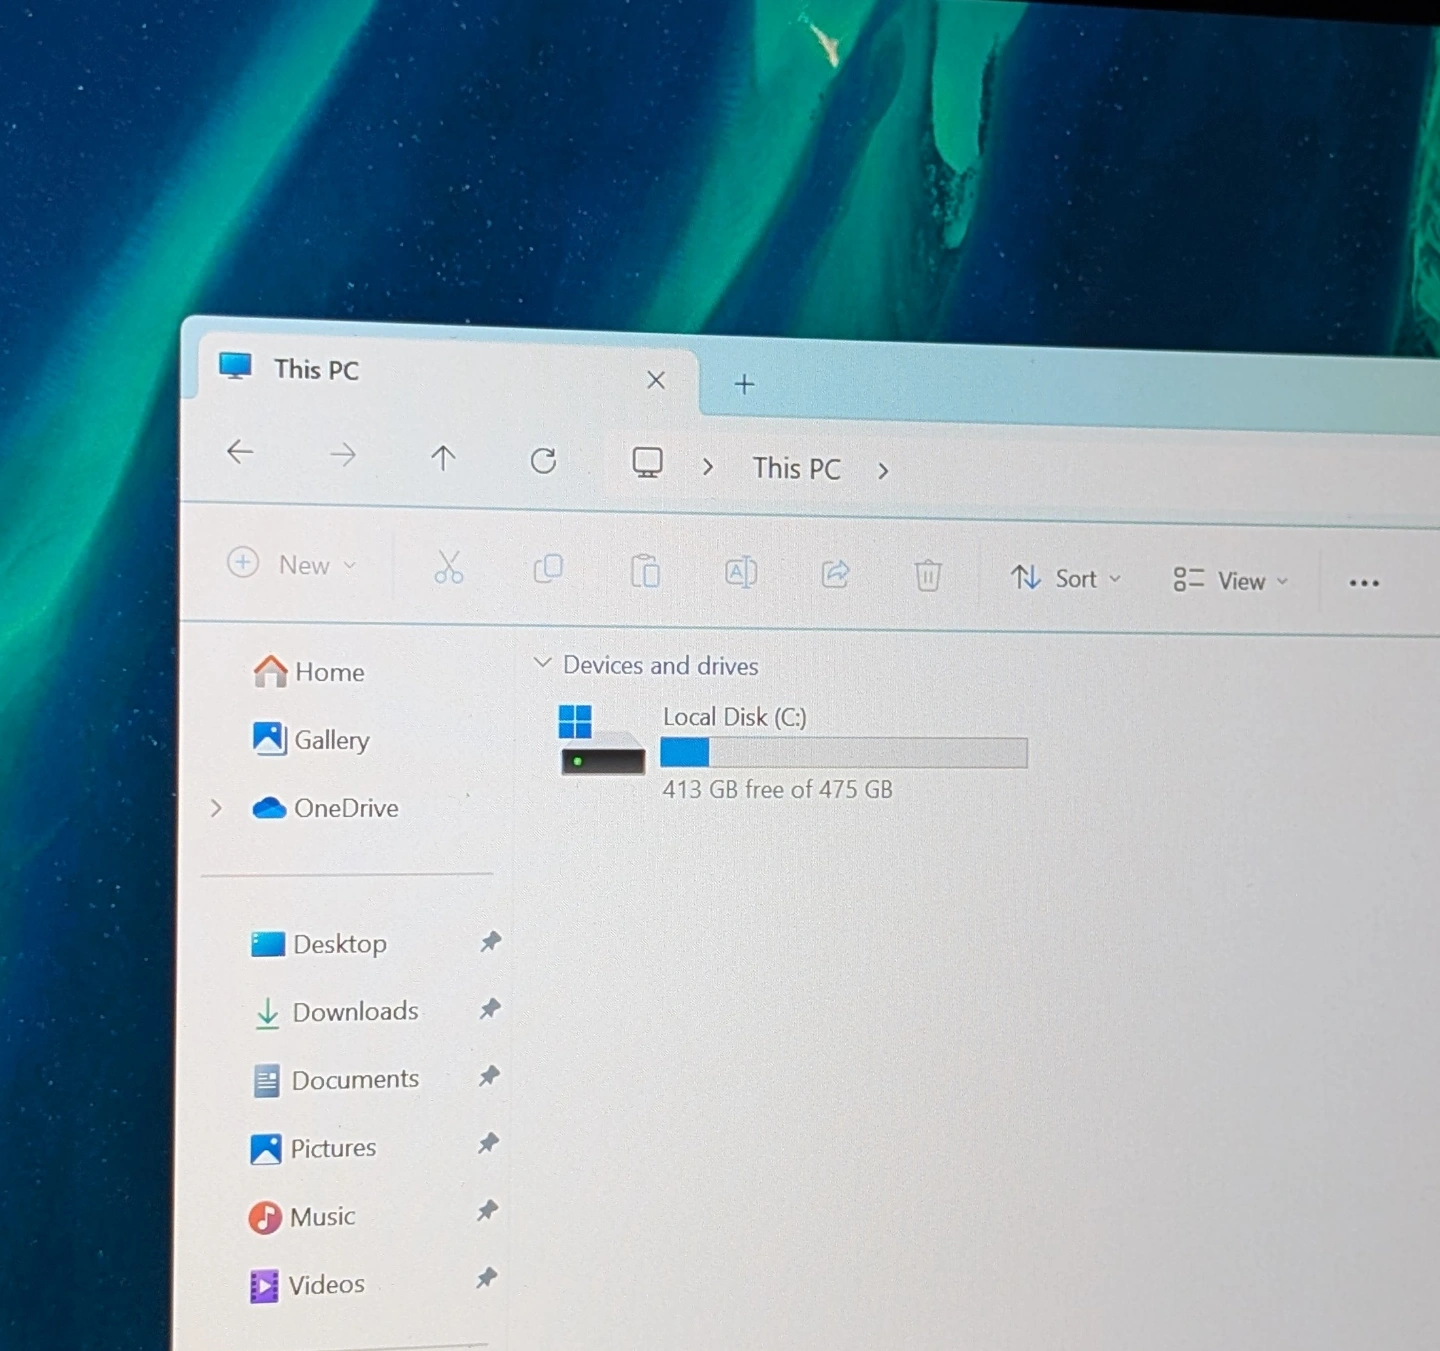This screenshot has width=1440, height=1351.
Task: Click the Cut scissors icon
Action: (449, 567)
